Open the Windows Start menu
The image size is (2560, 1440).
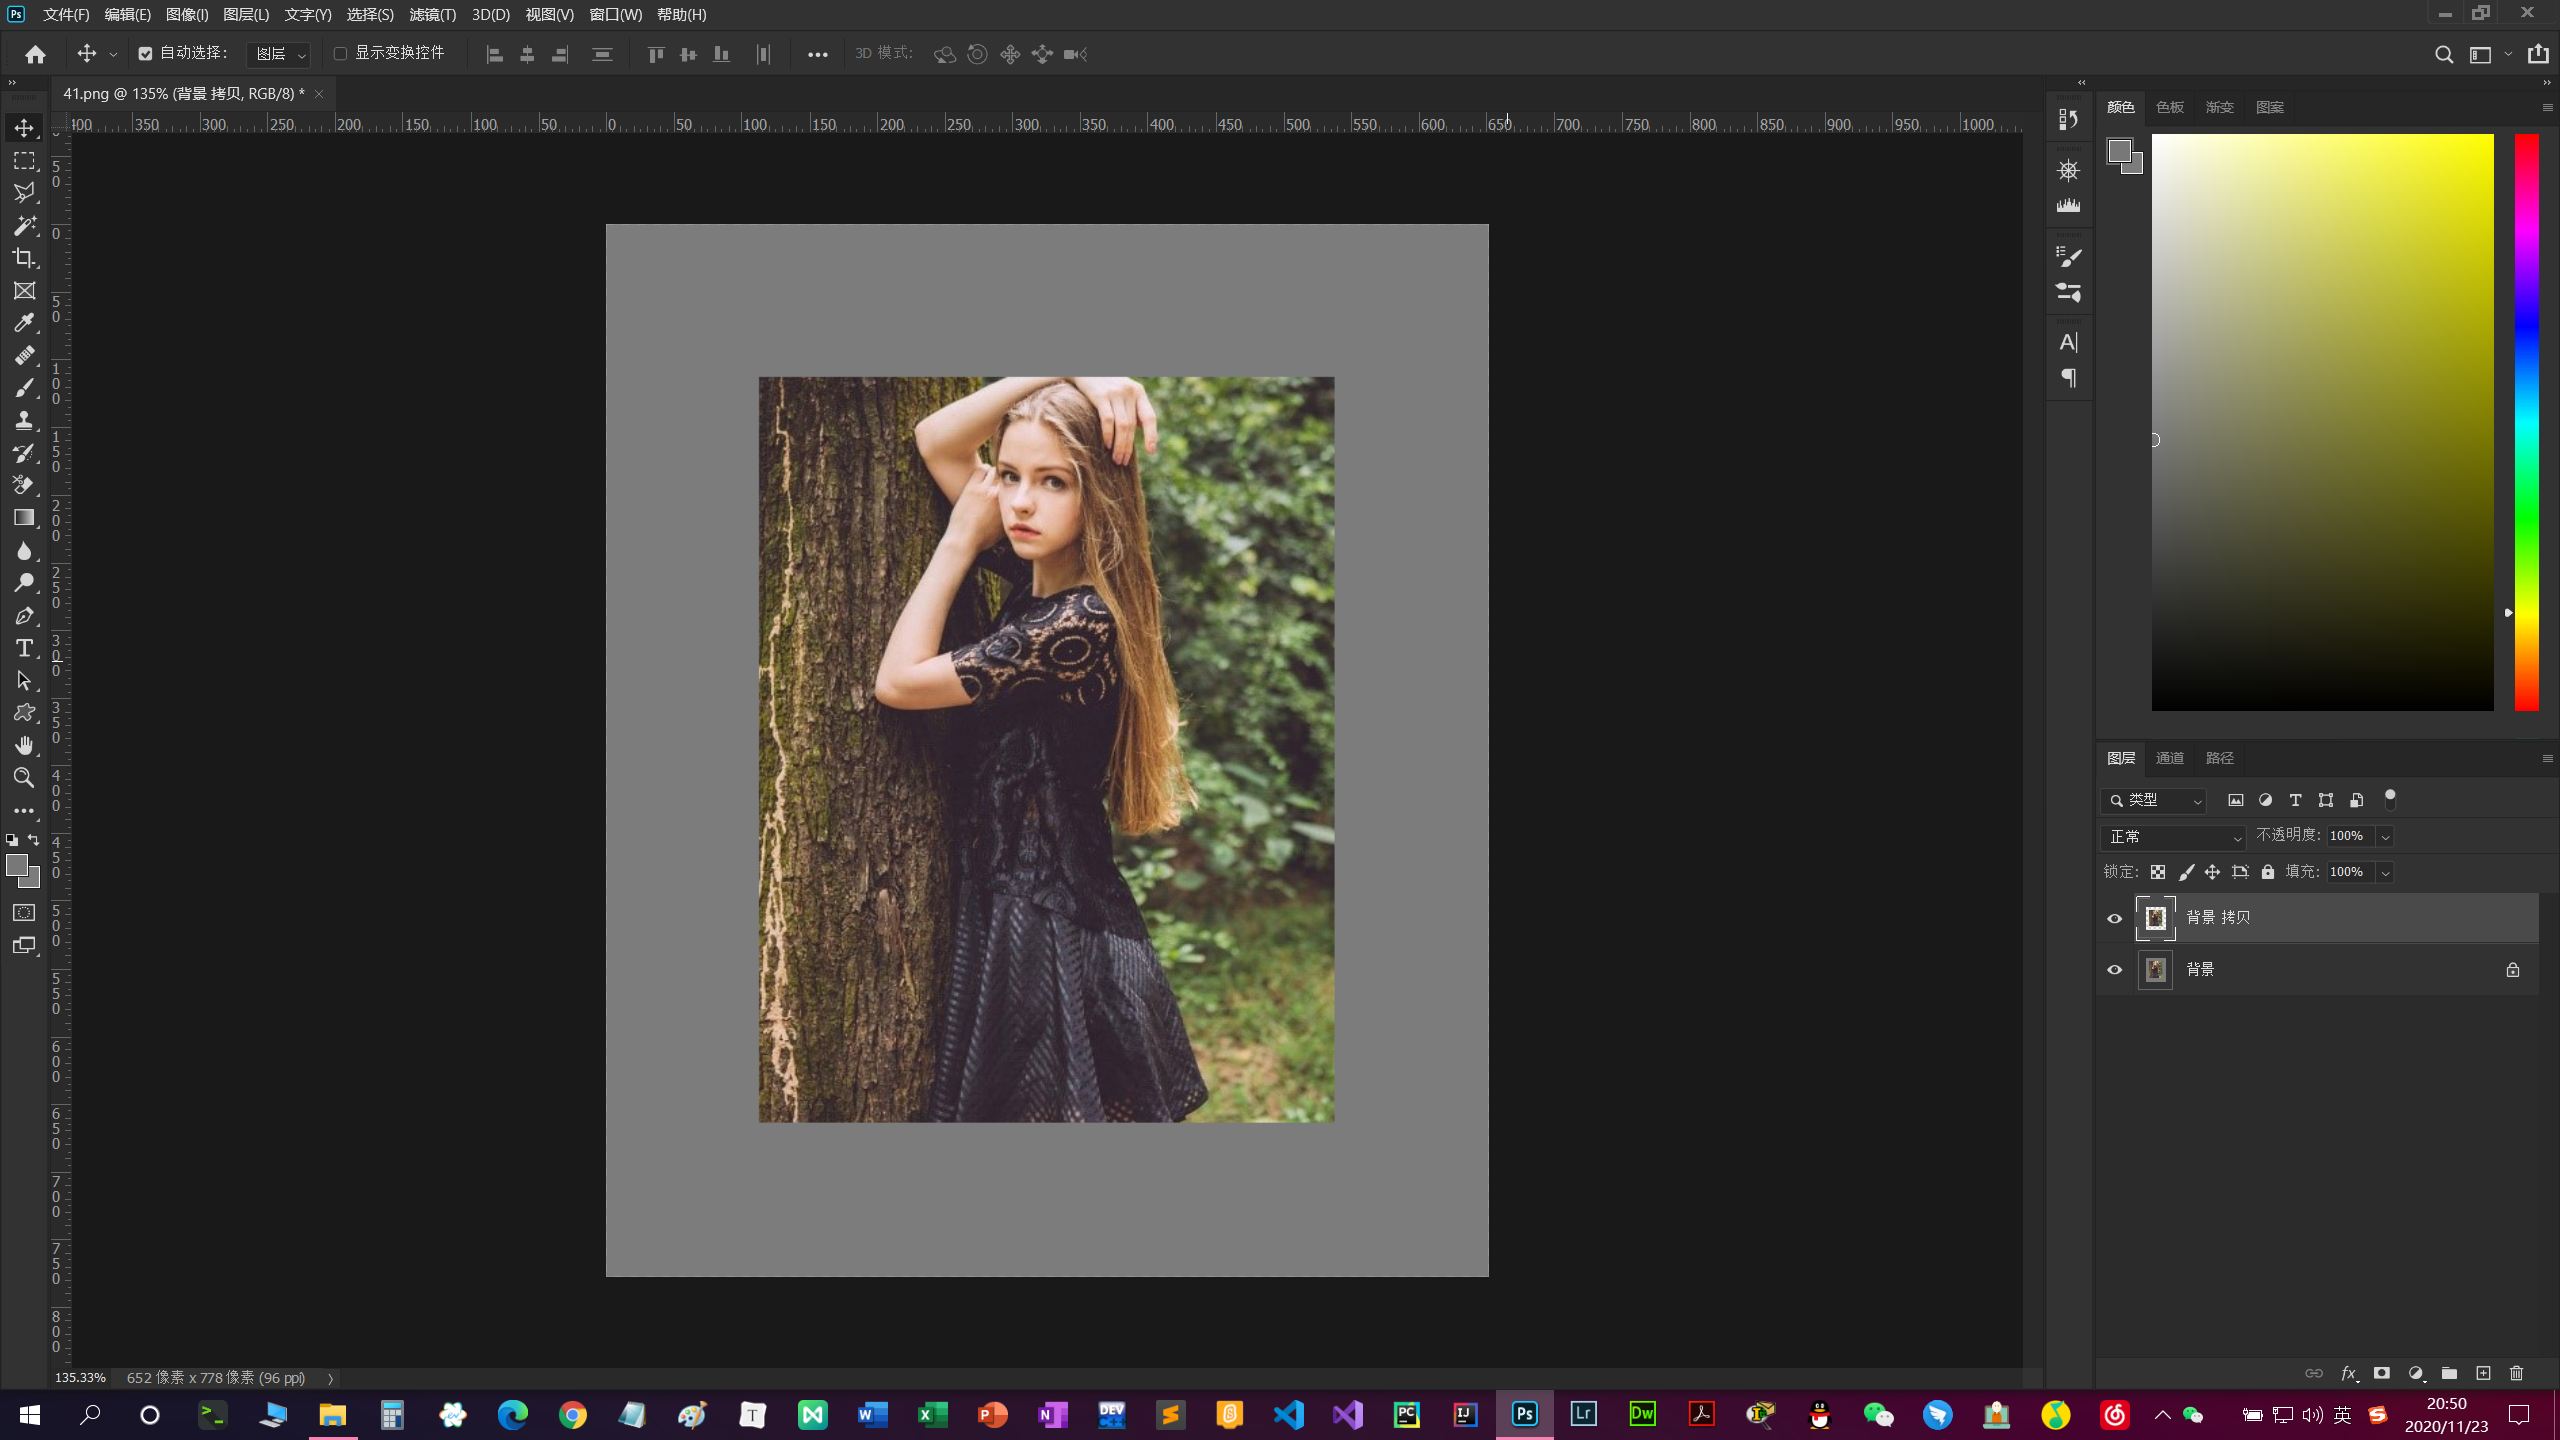click(30, 1414)
